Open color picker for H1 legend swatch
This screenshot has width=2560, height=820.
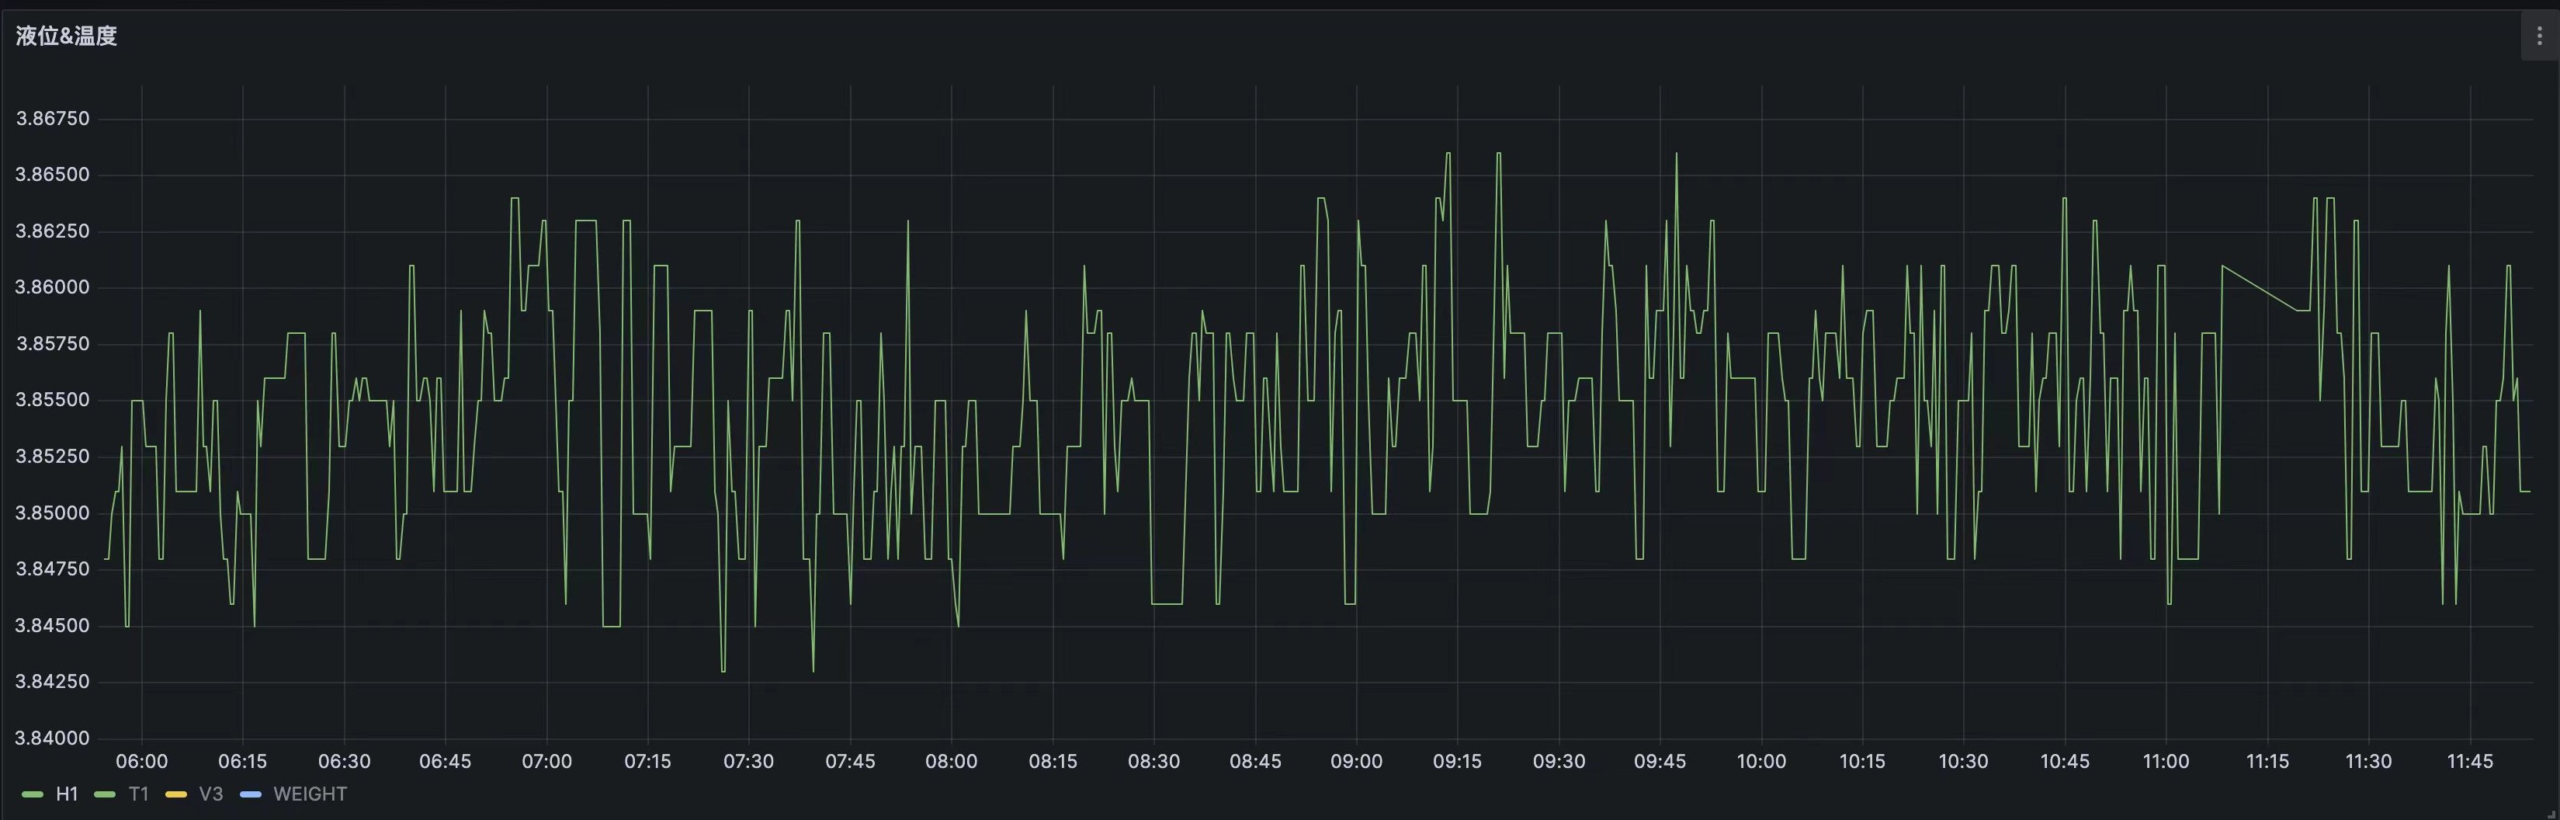coord(32,795)
